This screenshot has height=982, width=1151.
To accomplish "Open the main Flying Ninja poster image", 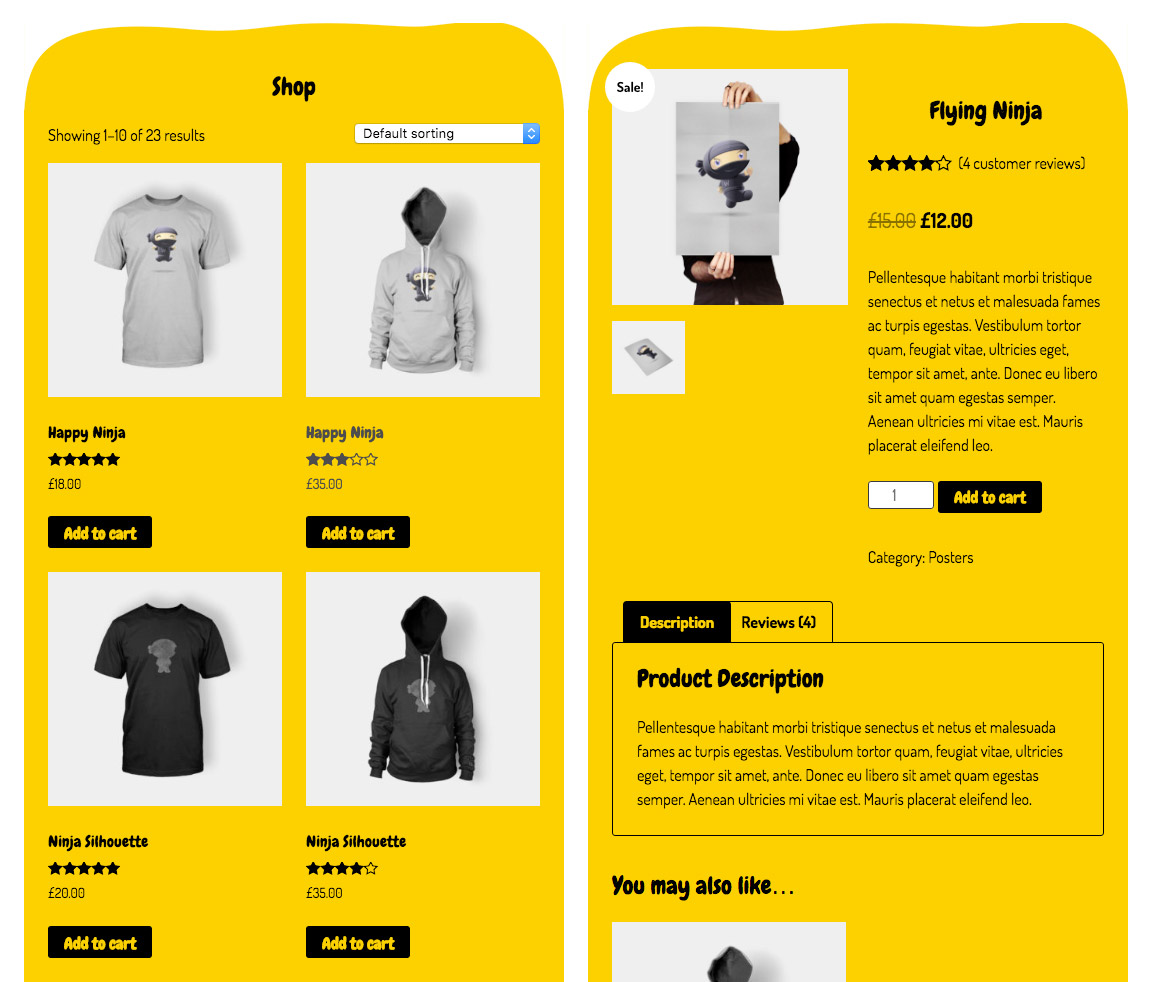I will point(730,187).
